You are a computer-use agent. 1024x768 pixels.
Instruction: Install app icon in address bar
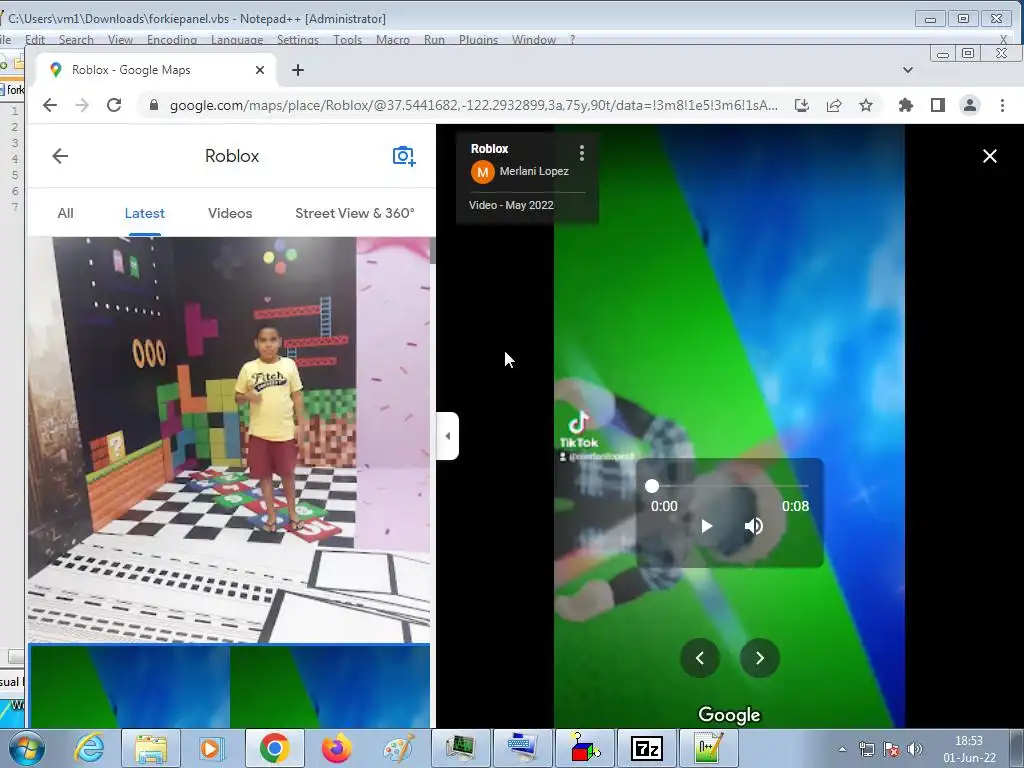point(802,105)
